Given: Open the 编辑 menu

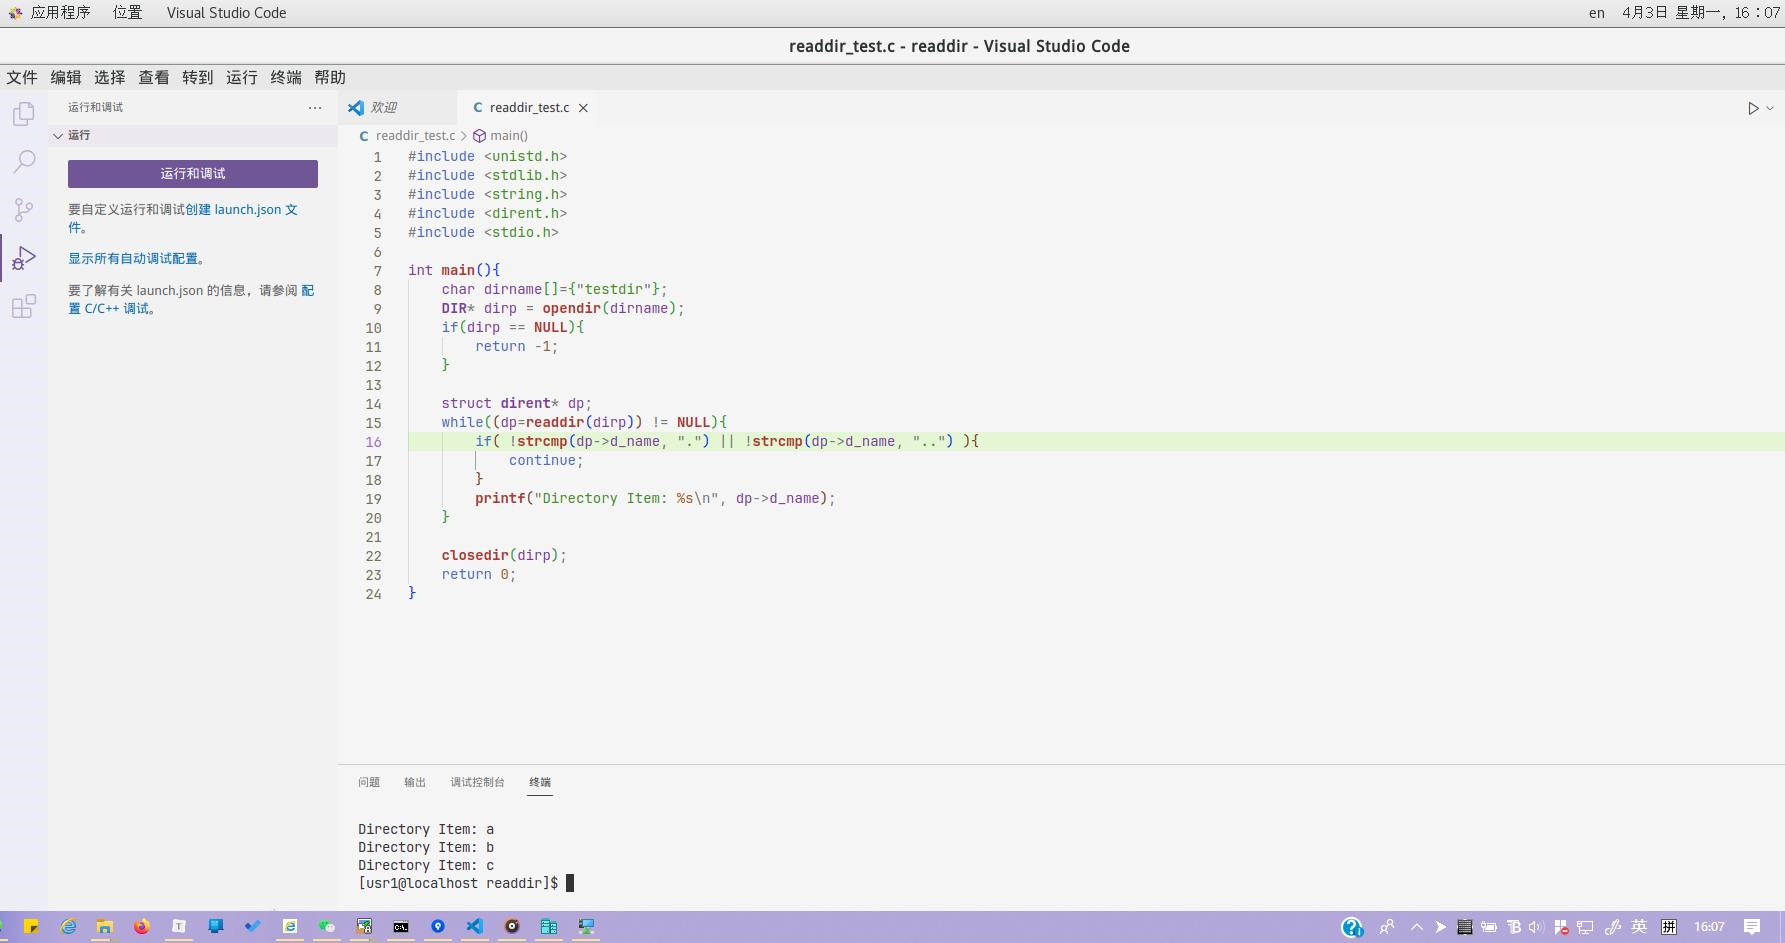Looking at the screenshot, I should pos(66,77).
